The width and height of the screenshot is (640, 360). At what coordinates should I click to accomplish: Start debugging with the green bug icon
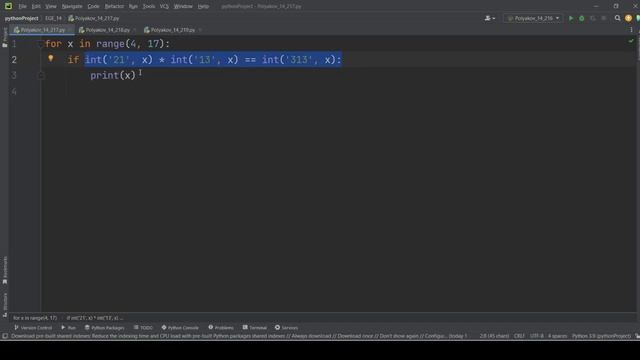[x=582, y=18]
